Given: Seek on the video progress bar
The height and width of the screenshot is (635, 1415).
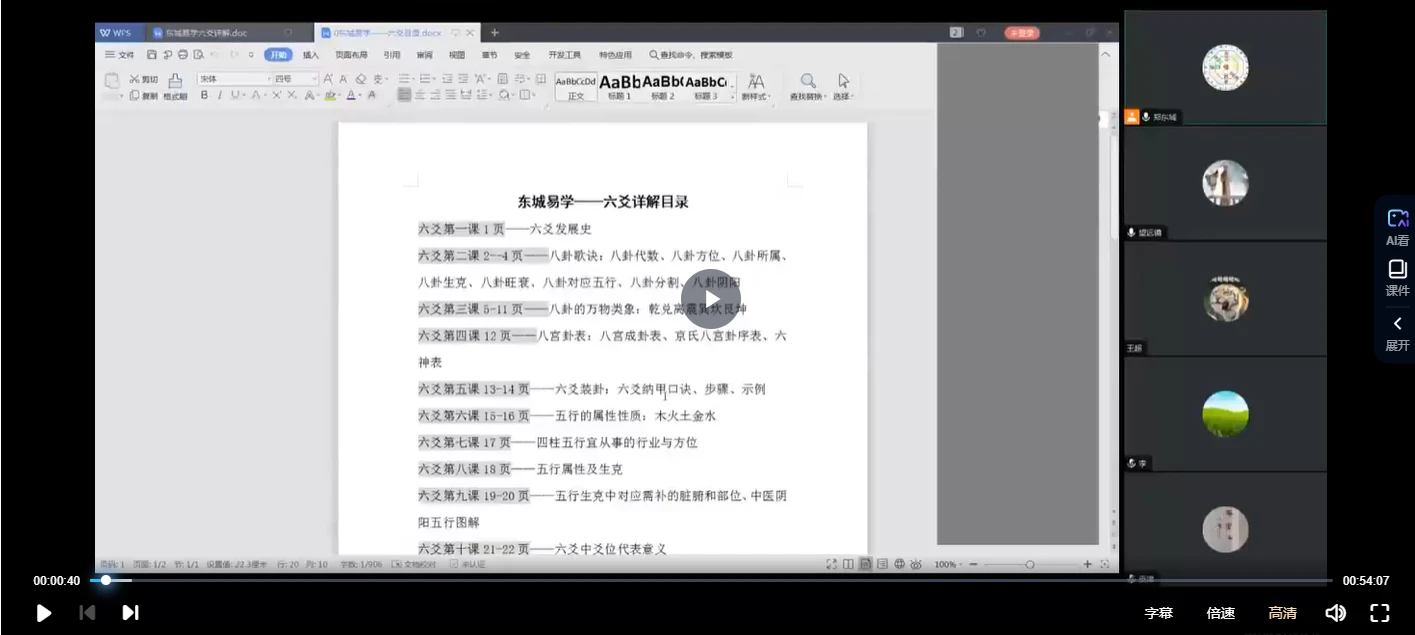Looking at the screenshot, I should click(x=711, y=580).
